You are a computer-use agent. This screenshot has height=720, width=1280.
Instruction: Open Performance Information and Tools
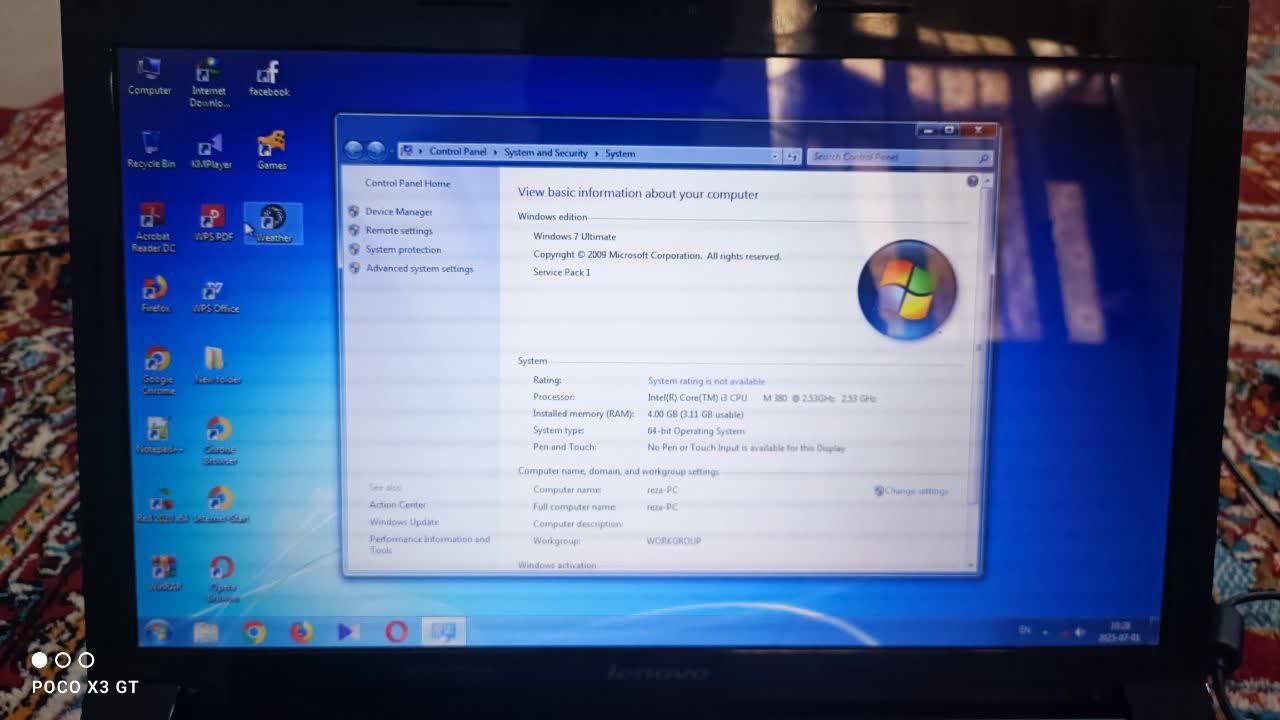point(430,544)
